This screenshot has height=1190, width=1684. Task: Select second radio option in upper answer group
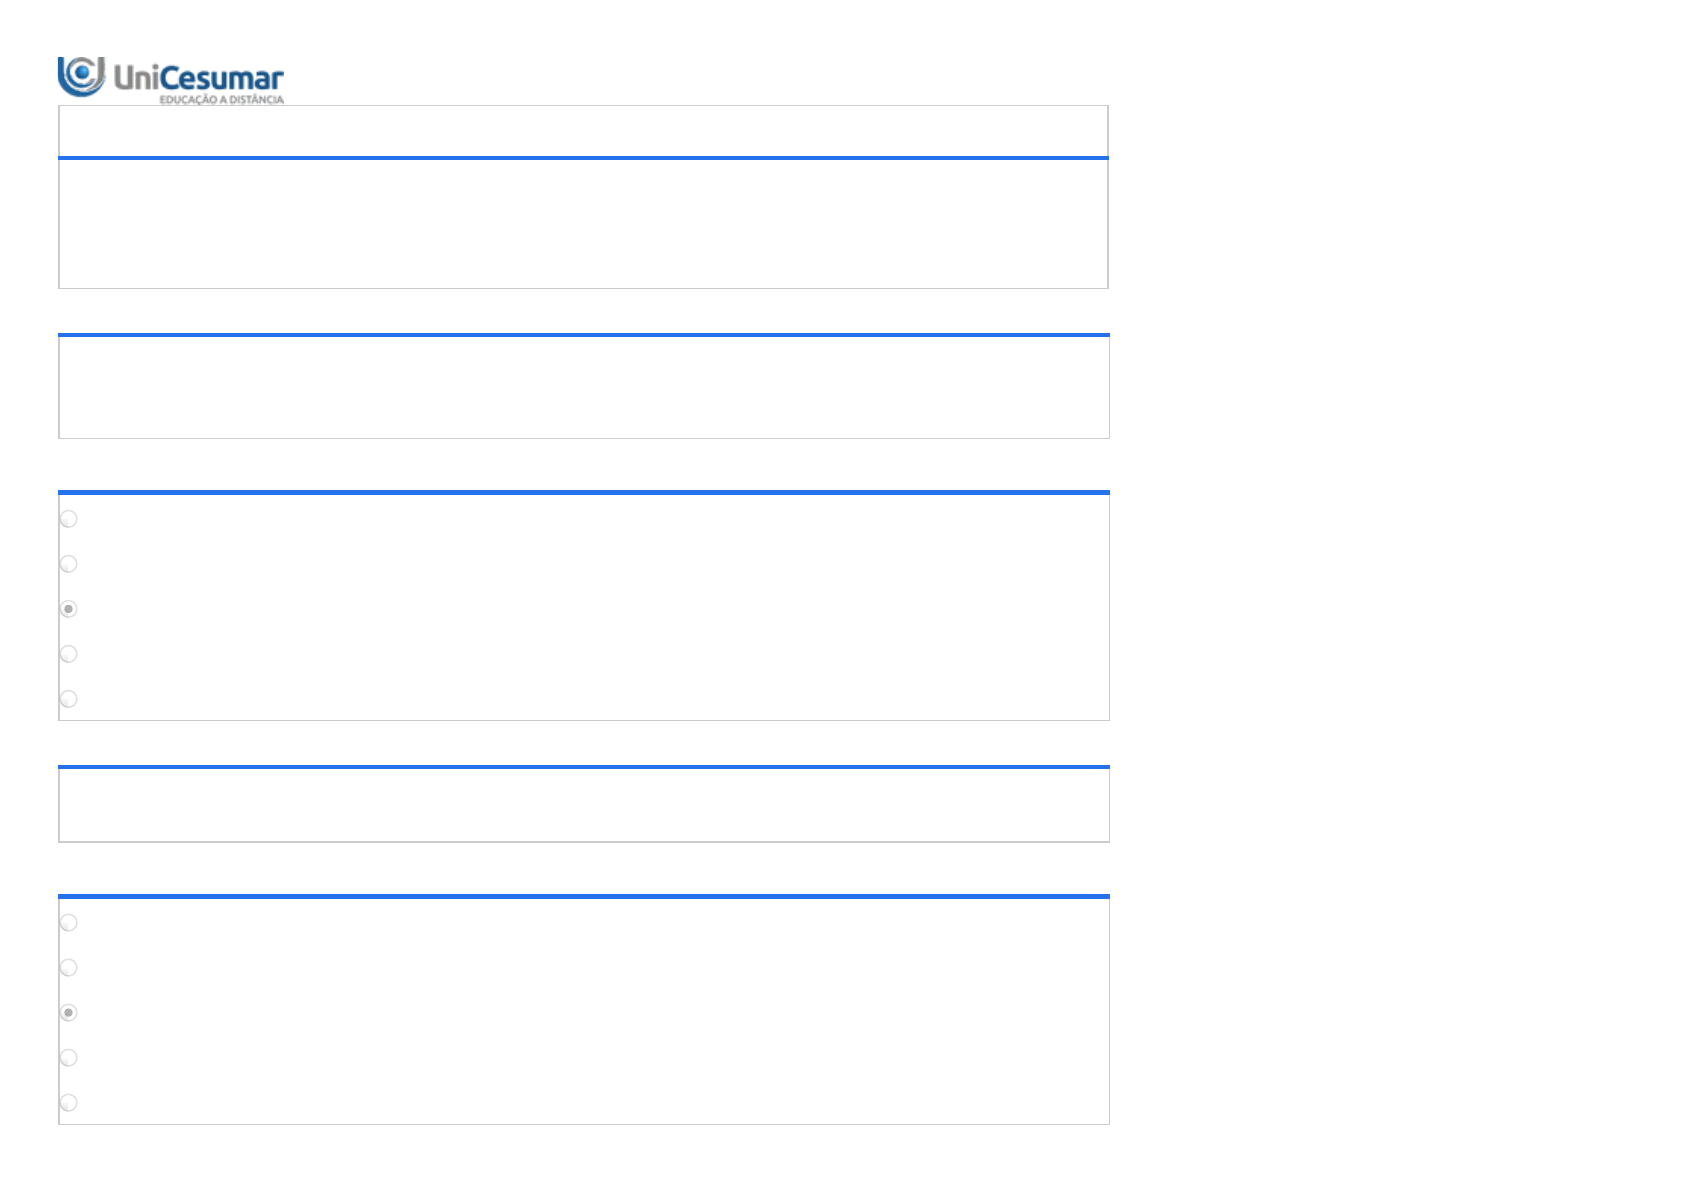pyautogui.click(x=69, y=564)
